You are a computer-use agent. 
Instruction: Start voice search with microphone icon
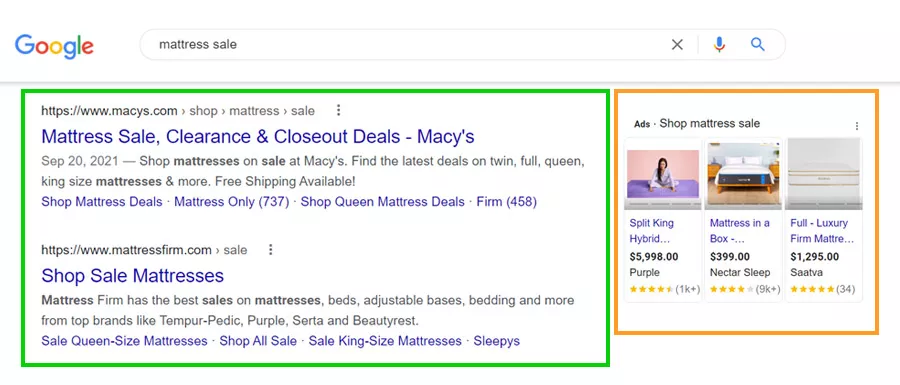click(x=719, y=45)
